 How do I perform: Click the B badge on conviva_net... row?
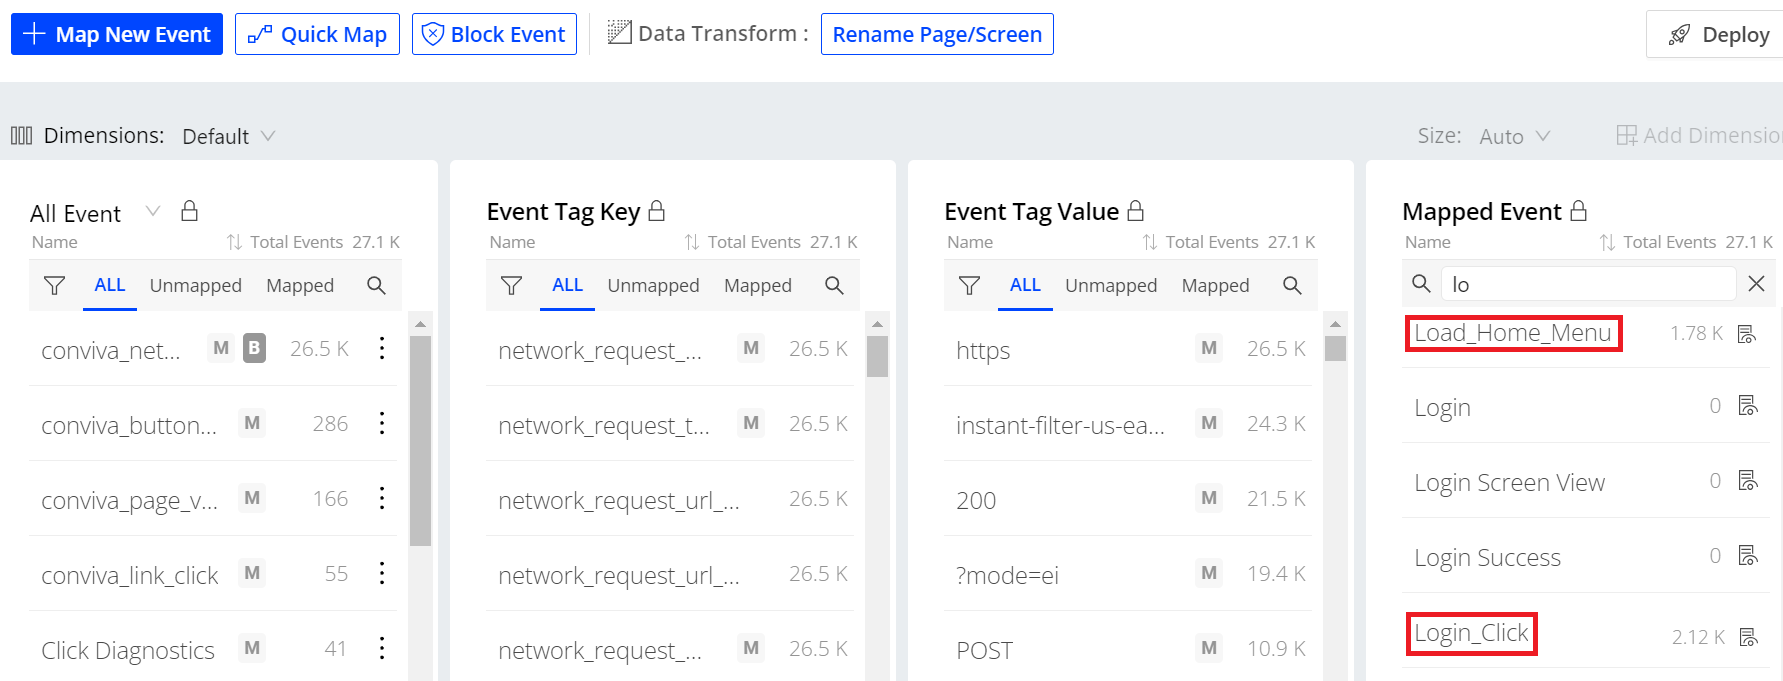(255, 348)
